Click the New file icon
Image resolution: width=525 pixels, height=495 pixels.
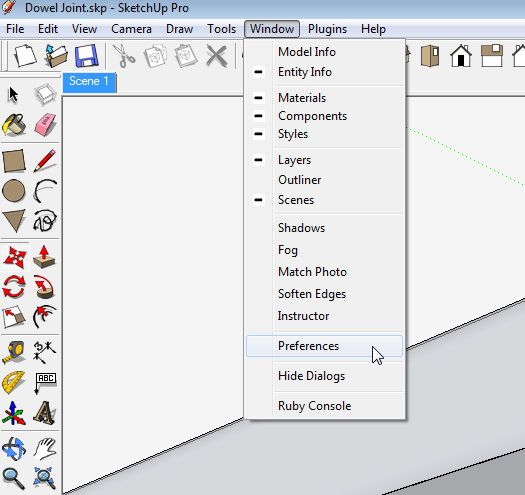(25, 56)
